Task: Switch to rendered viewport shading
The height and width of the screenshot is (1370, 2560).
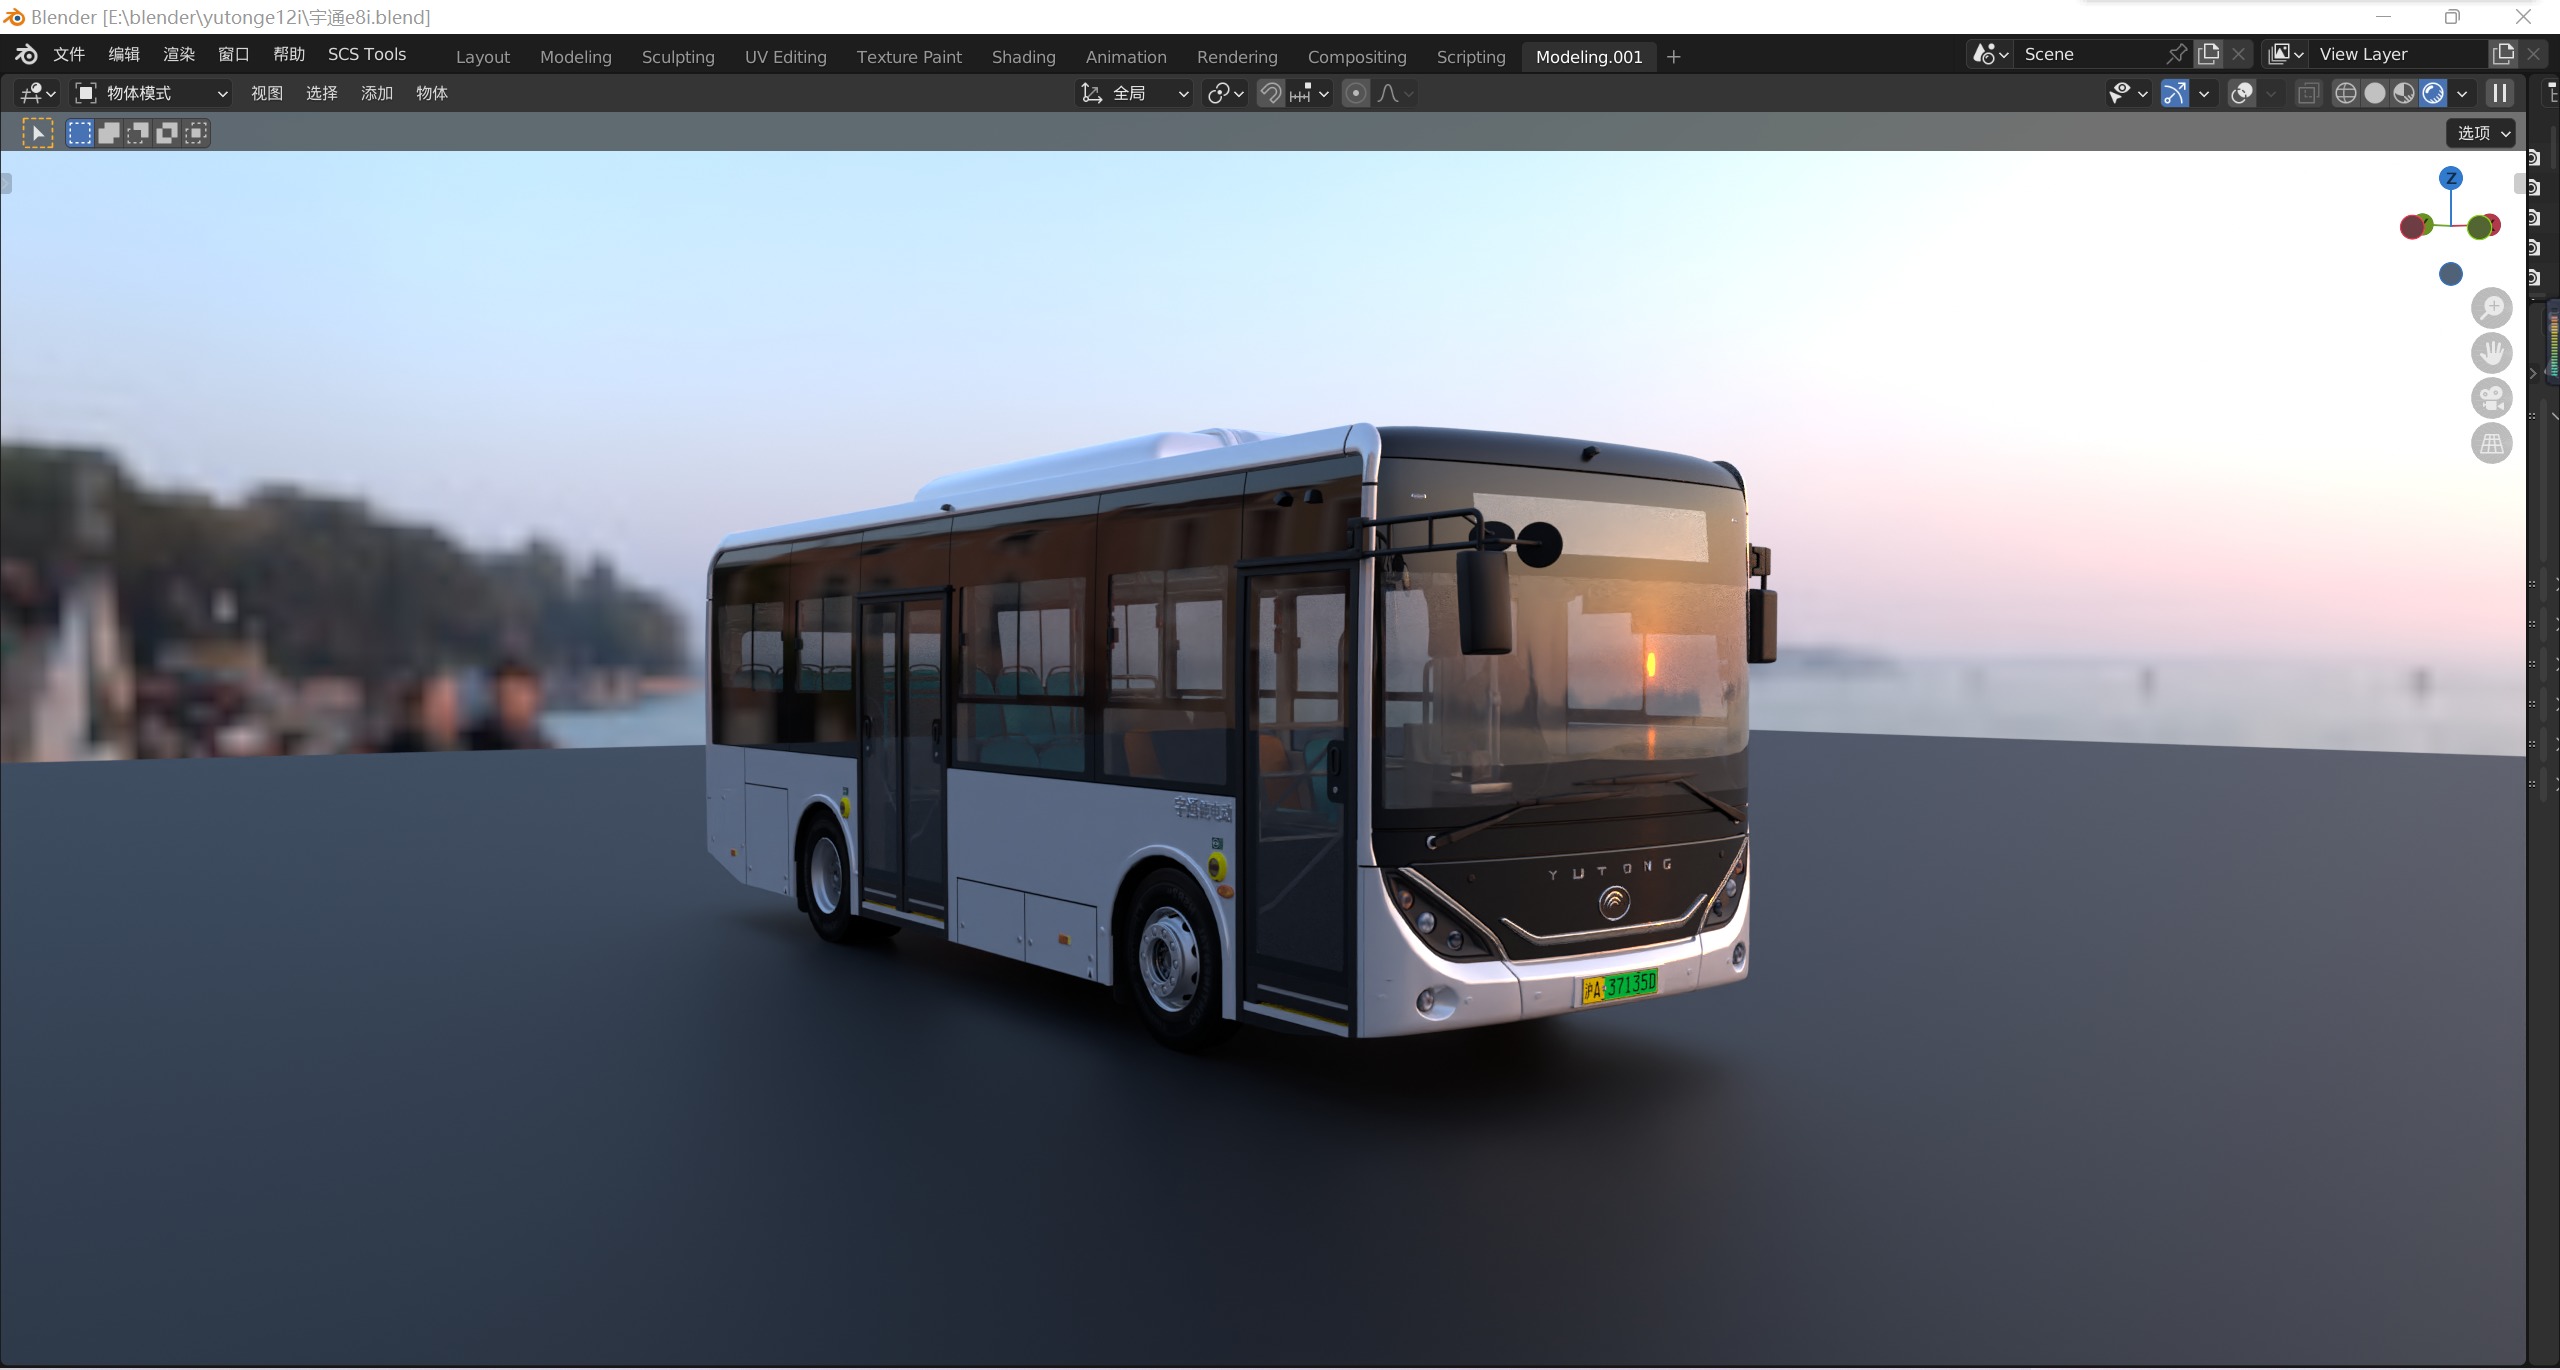Action: [2432, 93]
